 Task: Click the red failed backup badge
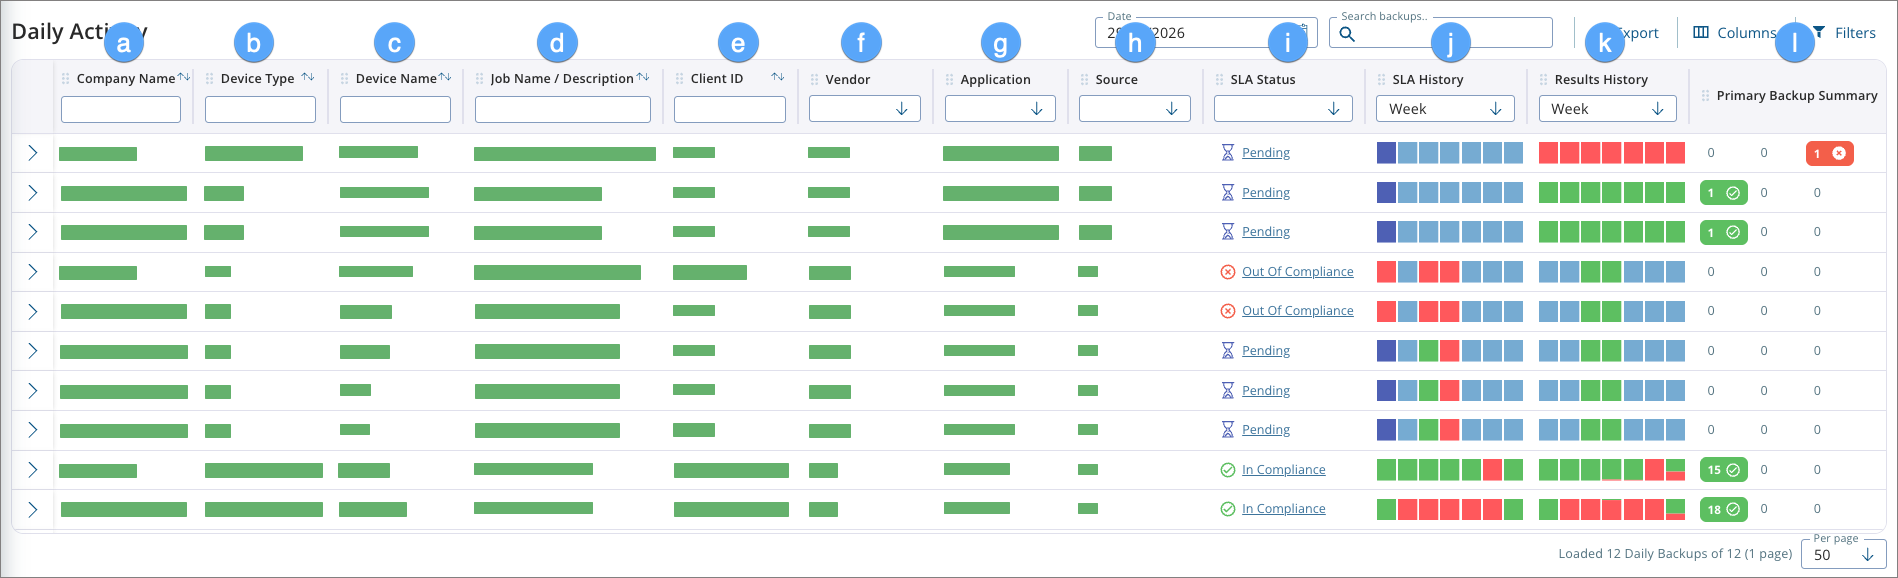click(x=1829, y=153)
